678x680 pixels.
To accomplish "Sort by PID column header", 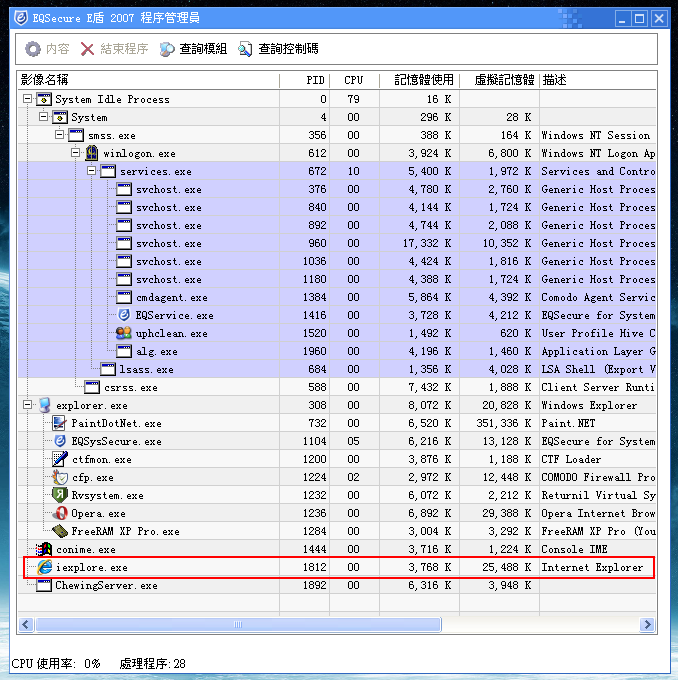I will tap(305, 80).
